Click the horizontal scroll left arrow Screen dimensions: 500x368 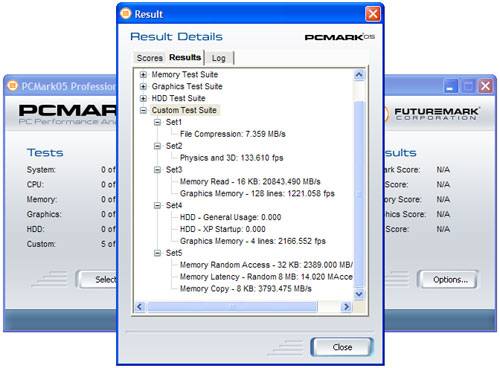(140, 306)
